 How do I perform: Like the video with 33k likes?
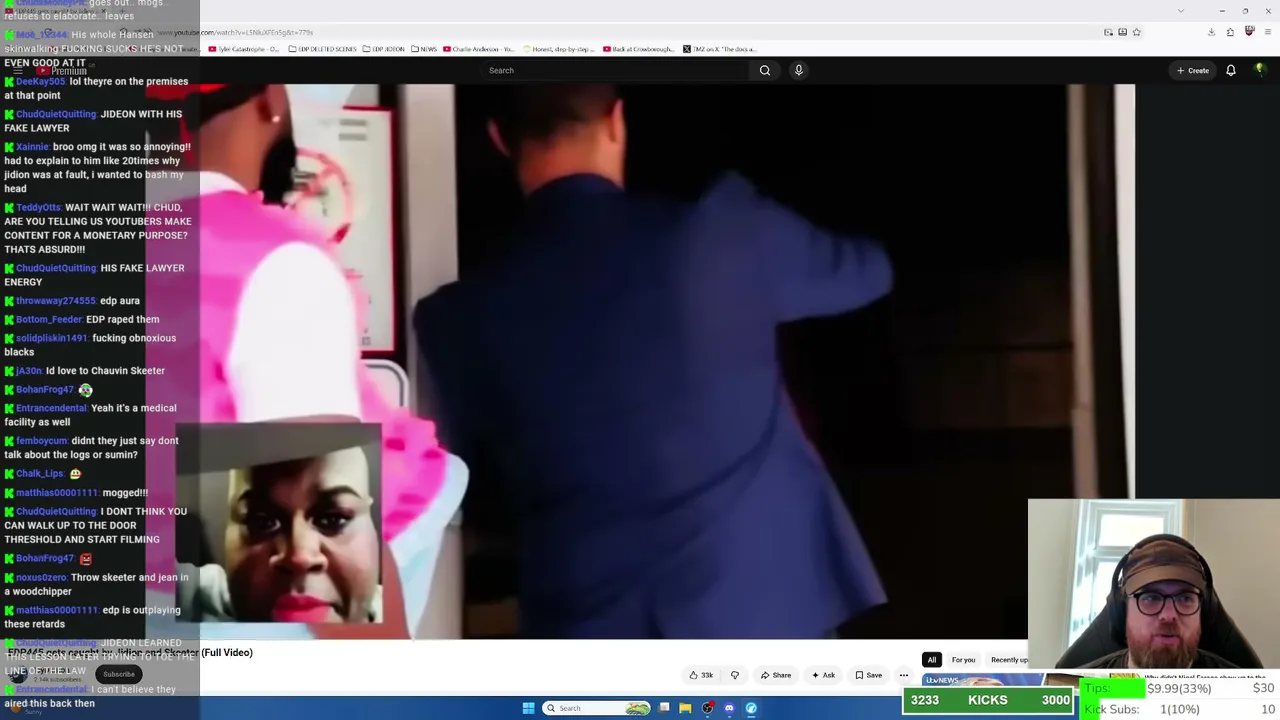click(701, 675)
